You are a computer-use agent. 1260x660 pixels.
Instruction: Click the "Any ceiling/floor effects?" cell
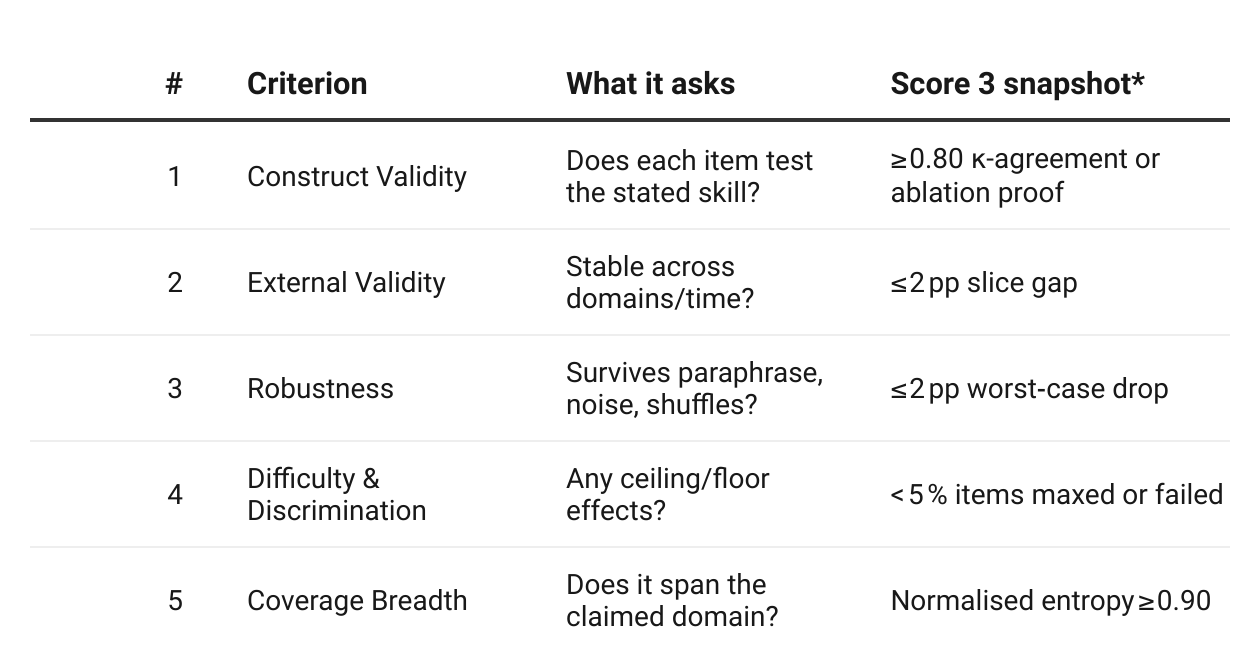[667, 495]
